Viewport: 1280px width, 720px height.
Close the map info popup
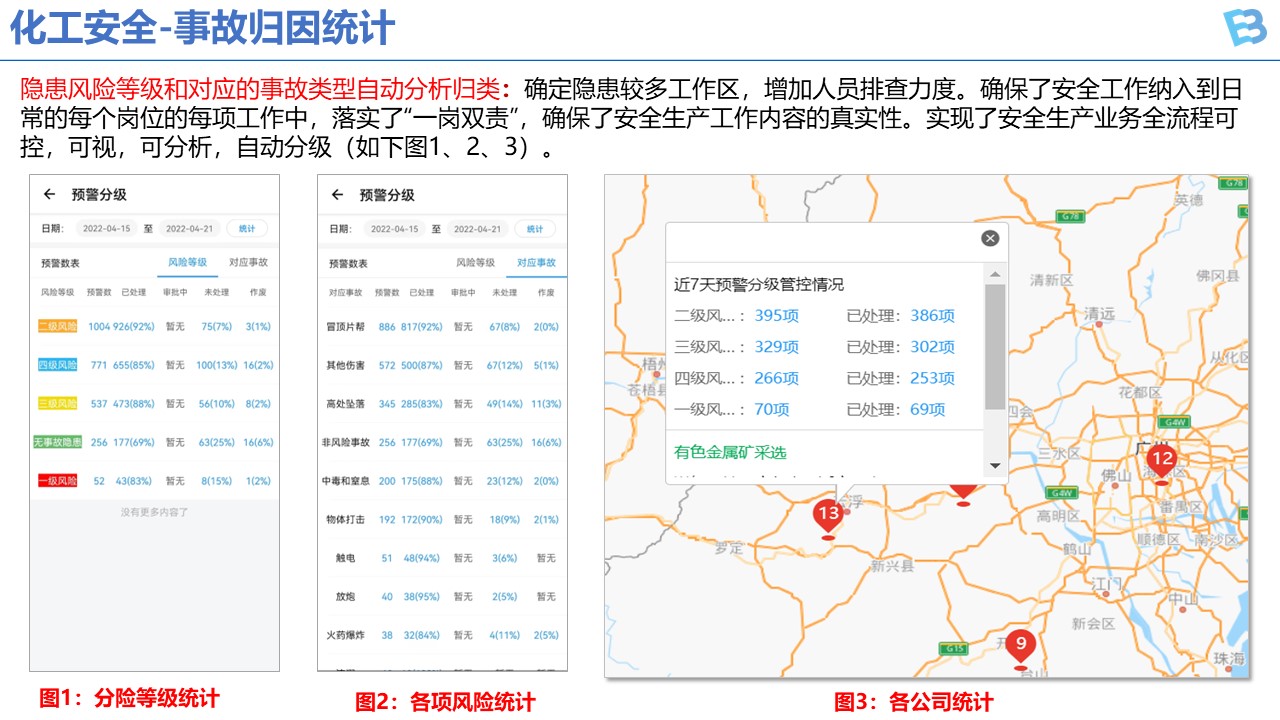coord(990,238)
